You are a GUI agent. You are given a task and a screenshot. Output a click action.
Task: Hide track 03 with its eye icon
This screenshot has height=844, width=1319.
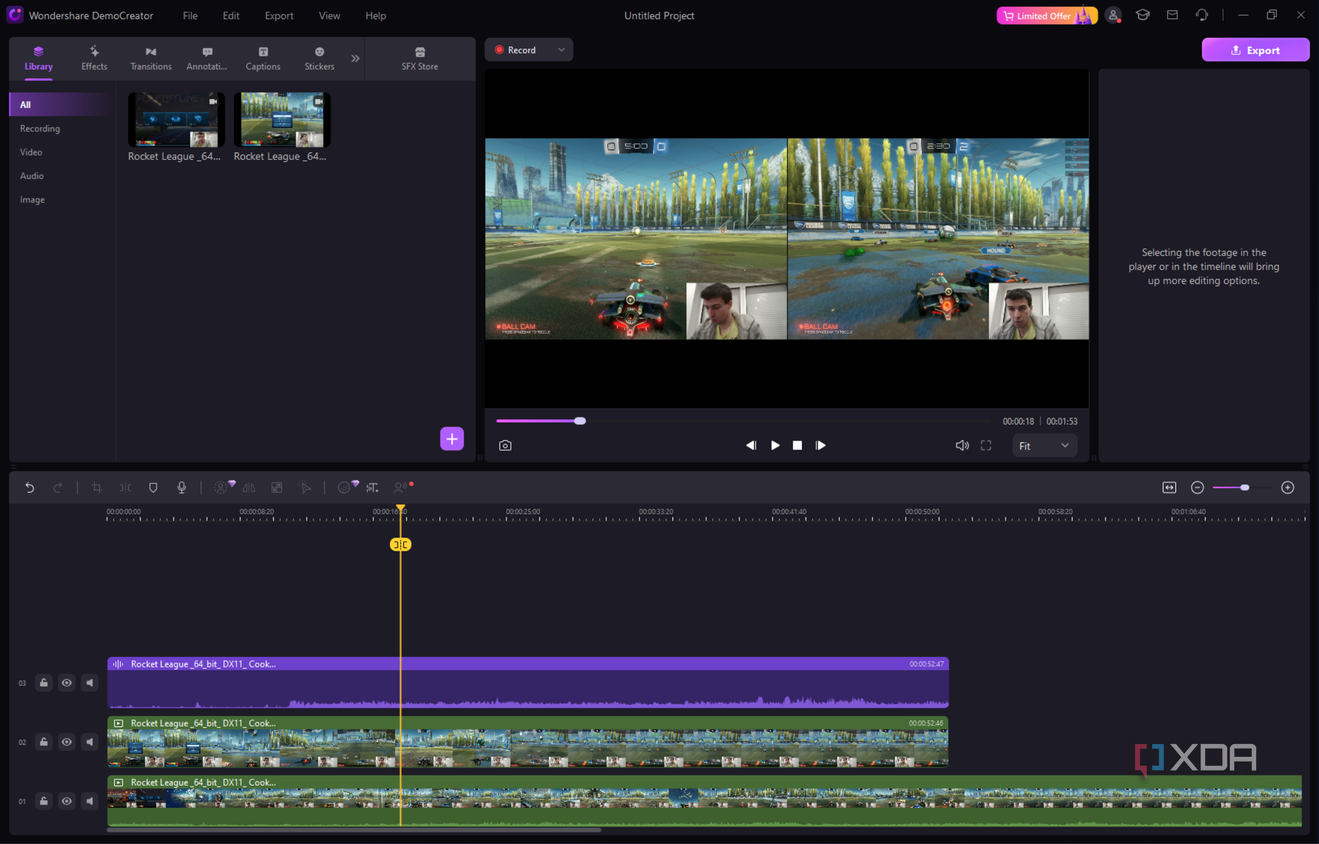coord(67,683)
